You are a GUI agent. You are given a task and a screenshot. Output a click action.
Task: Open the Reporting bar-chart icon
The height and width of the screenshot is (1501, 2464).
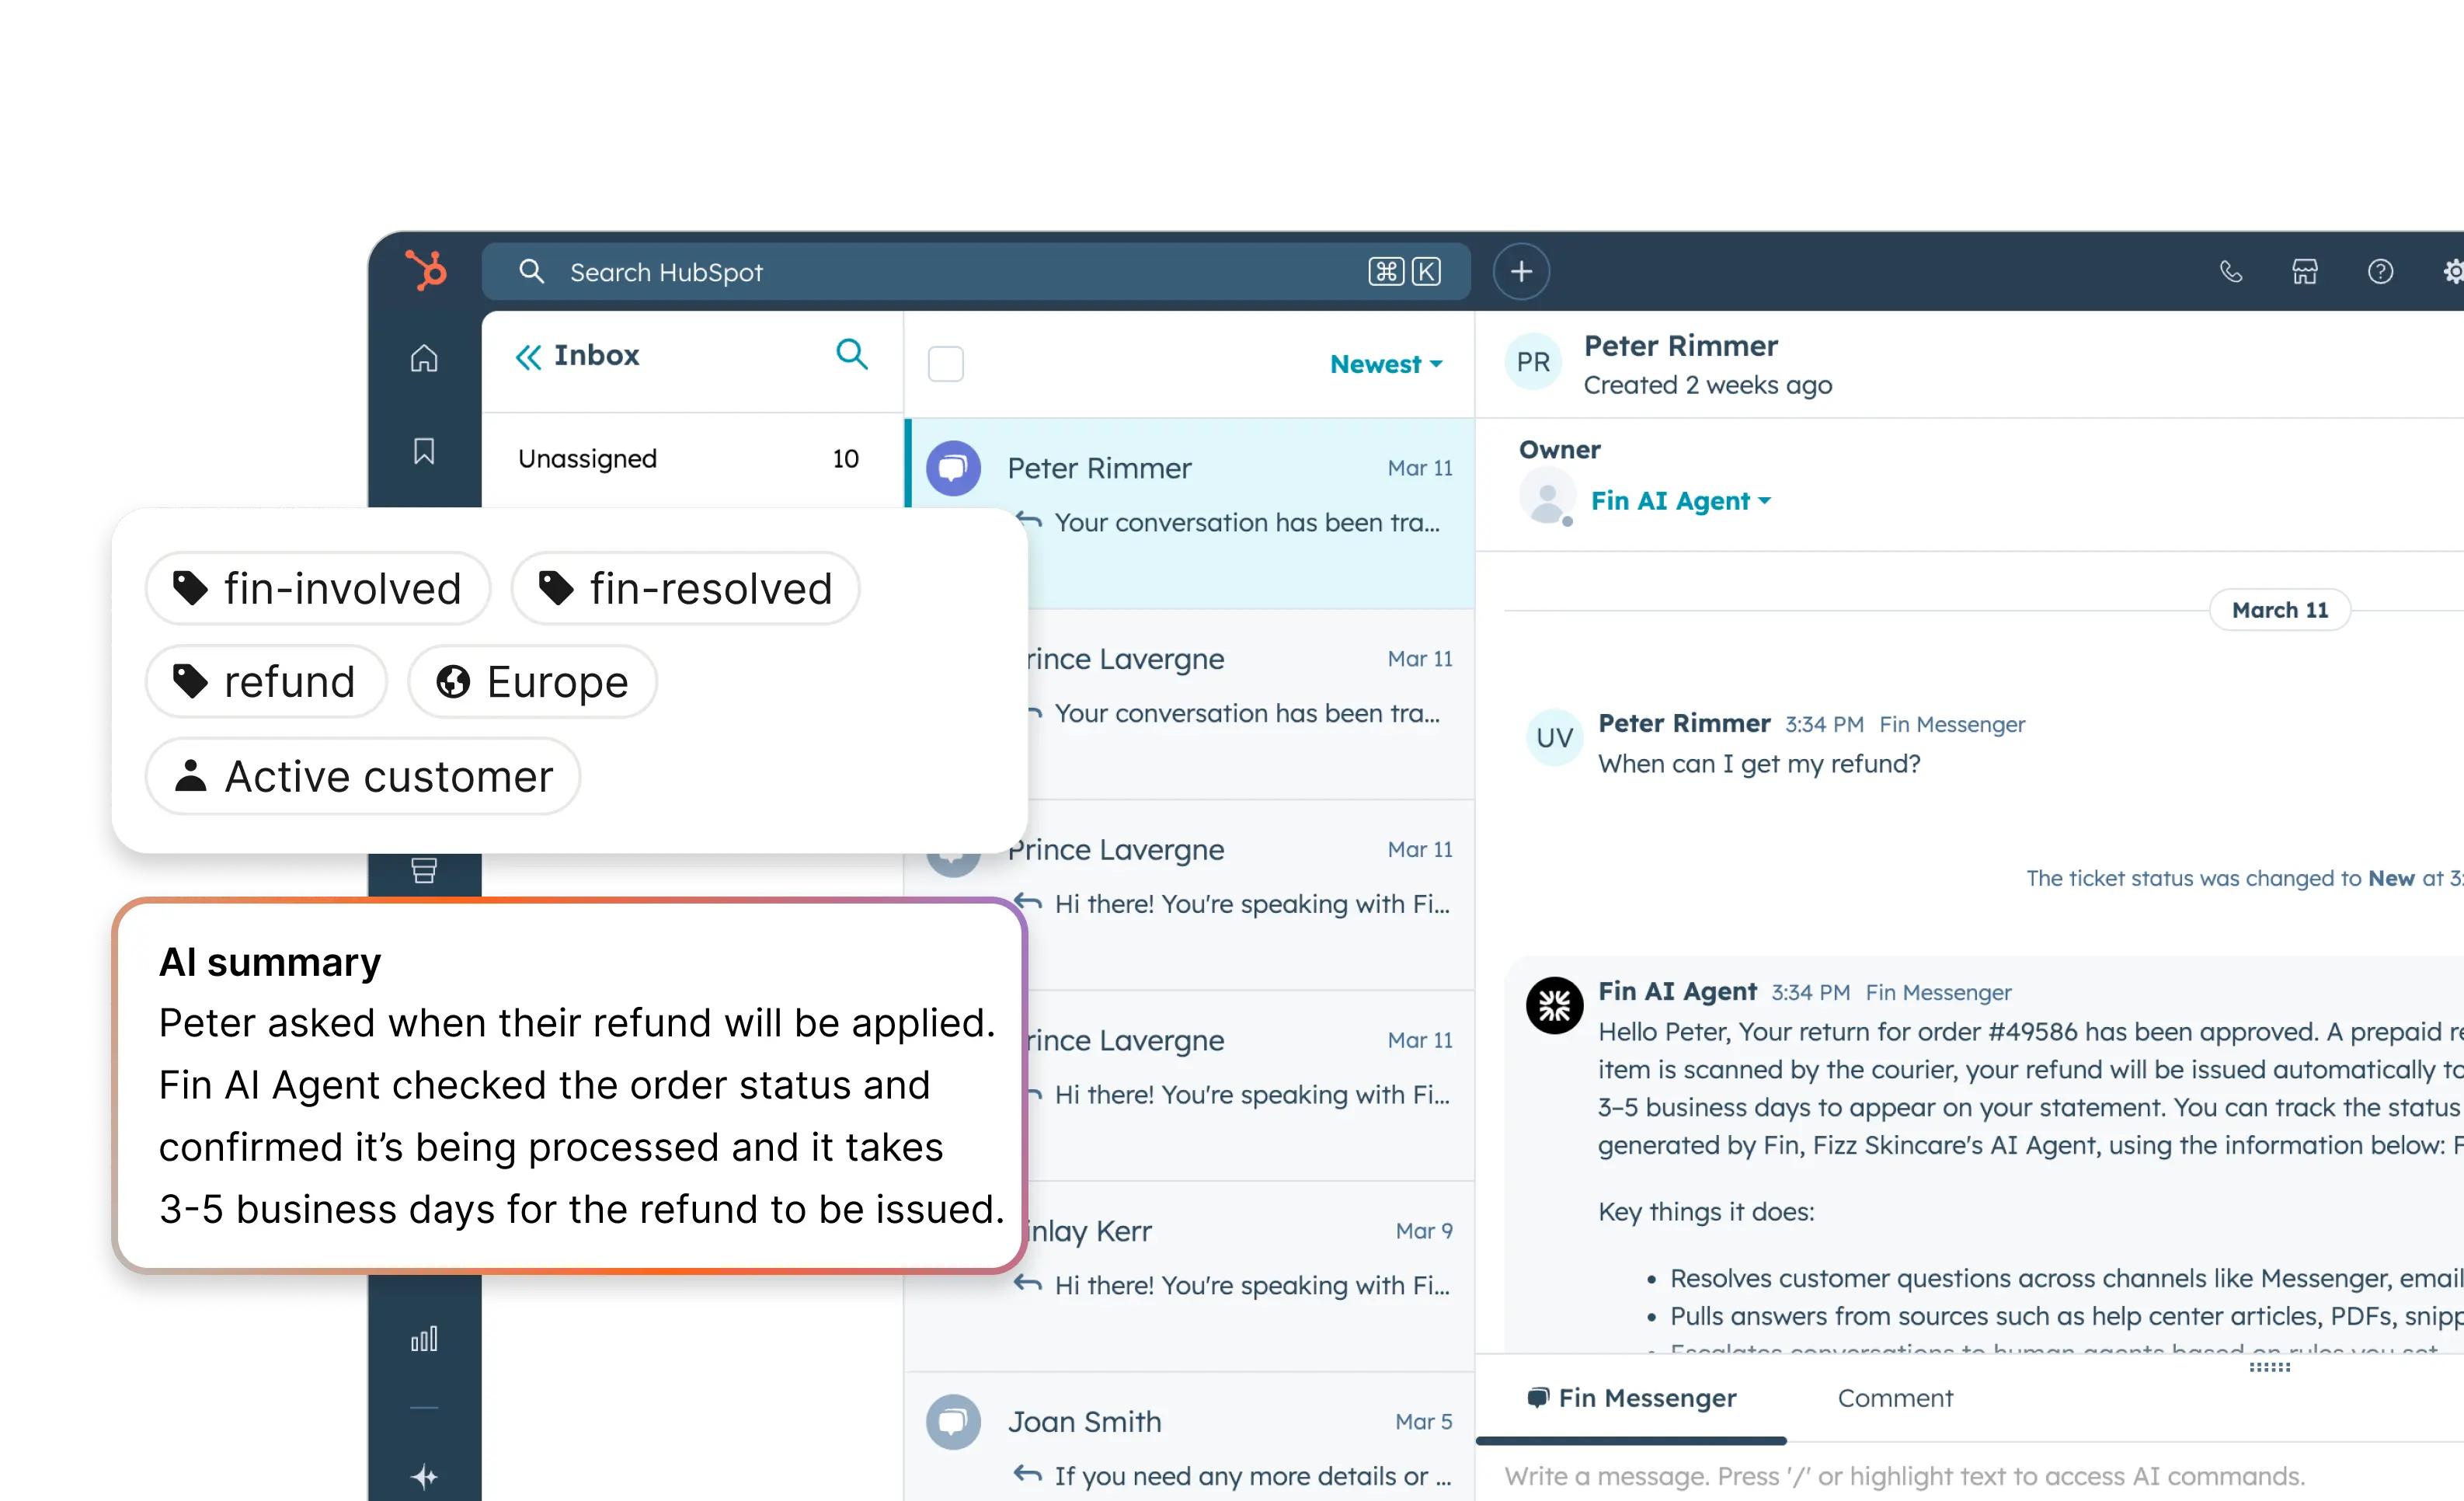tap(424, 1338)
